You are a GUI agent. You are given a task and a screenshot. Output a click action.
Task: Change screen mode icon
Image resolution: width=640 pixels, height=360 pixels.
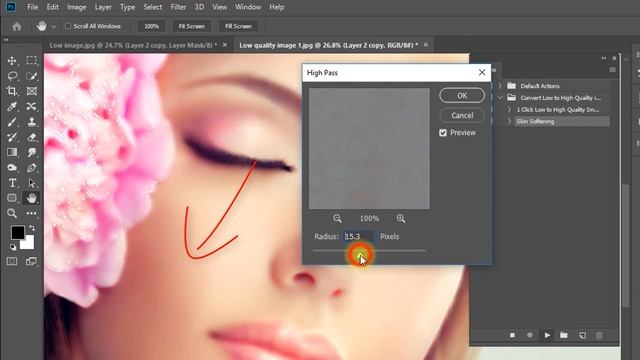click(x=31, y=261)
